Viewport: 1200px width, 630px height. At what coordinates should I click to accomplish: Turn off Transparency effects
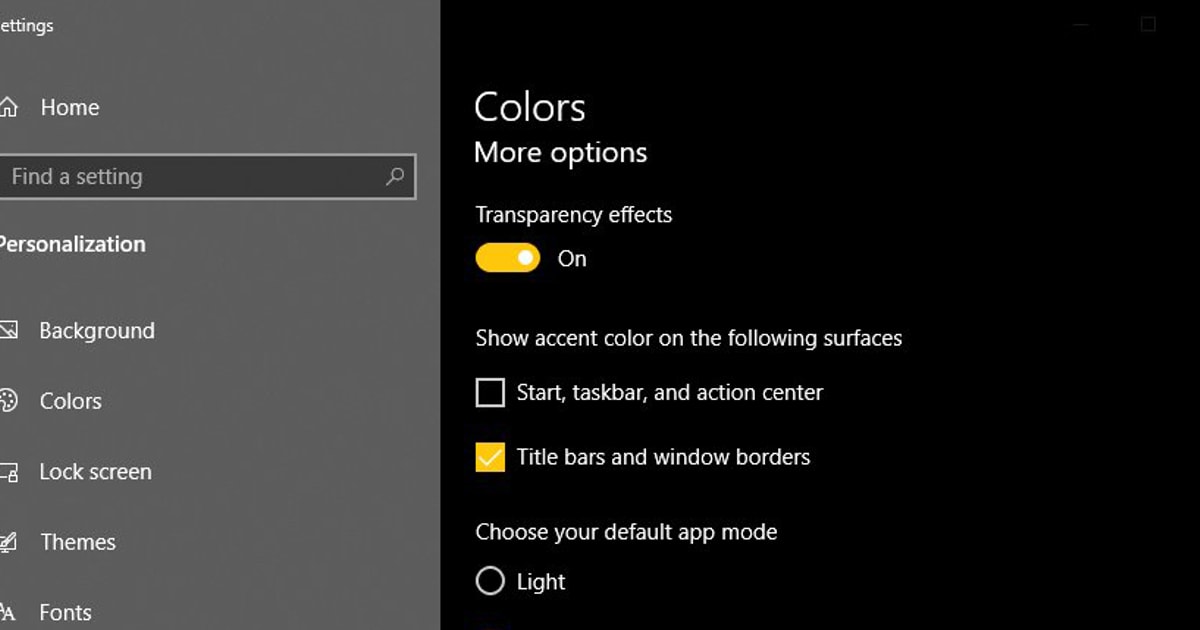[x=507, y=258]
